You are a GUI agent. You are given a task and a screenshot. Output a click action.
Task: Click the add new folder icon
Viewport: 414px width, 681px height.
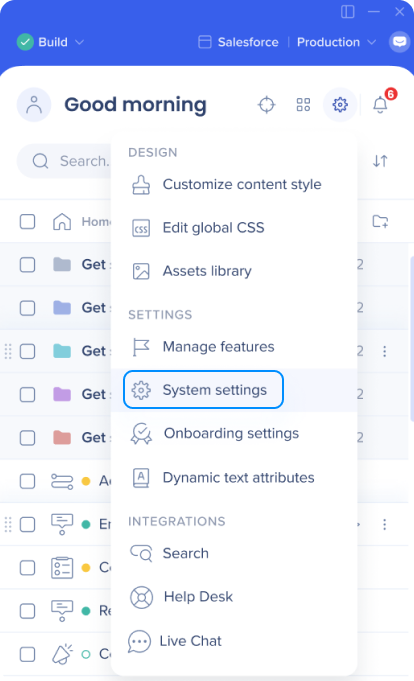381,221
